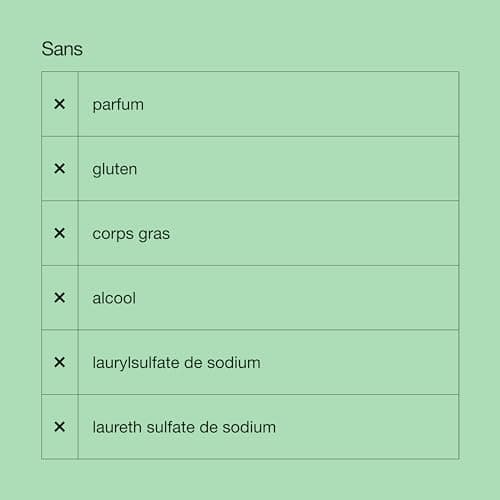Click empty area of the parfum row
Image resolution: width=500 pixels, height=500 pixels.
click(300, 104)
